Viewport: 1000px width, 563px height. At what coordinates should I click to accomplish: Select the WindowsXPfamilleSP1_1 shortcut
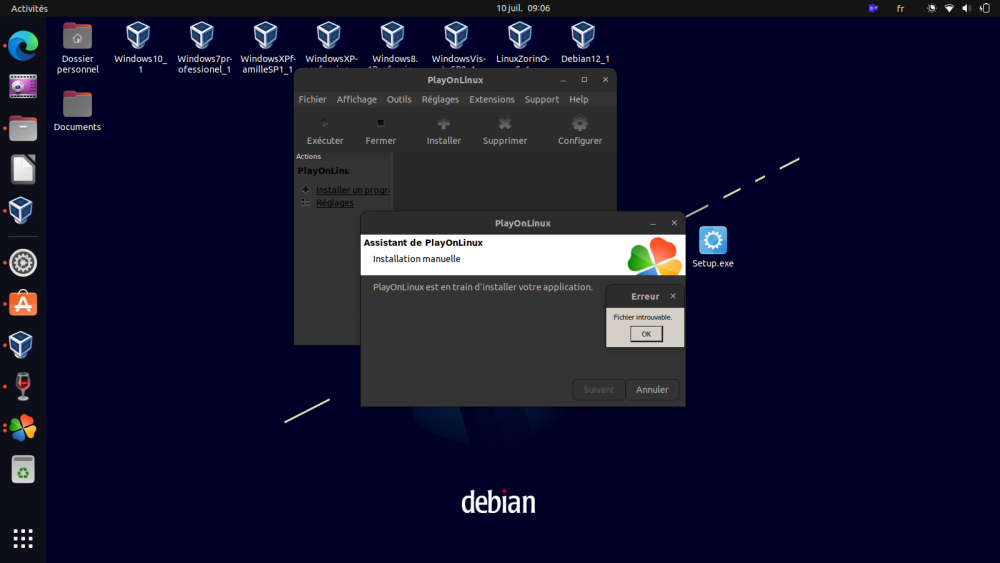(268, 48)
